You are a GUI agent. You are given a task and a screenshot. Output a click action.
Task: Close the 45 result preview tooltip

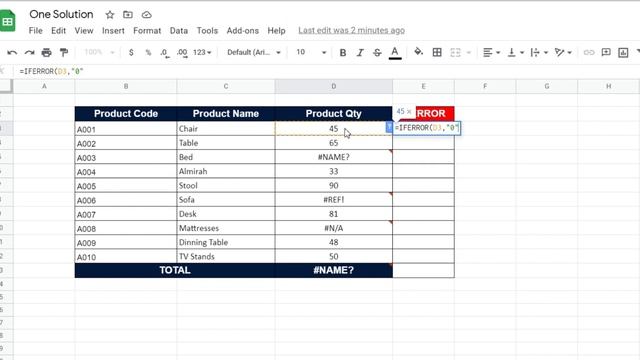point(409,111)
